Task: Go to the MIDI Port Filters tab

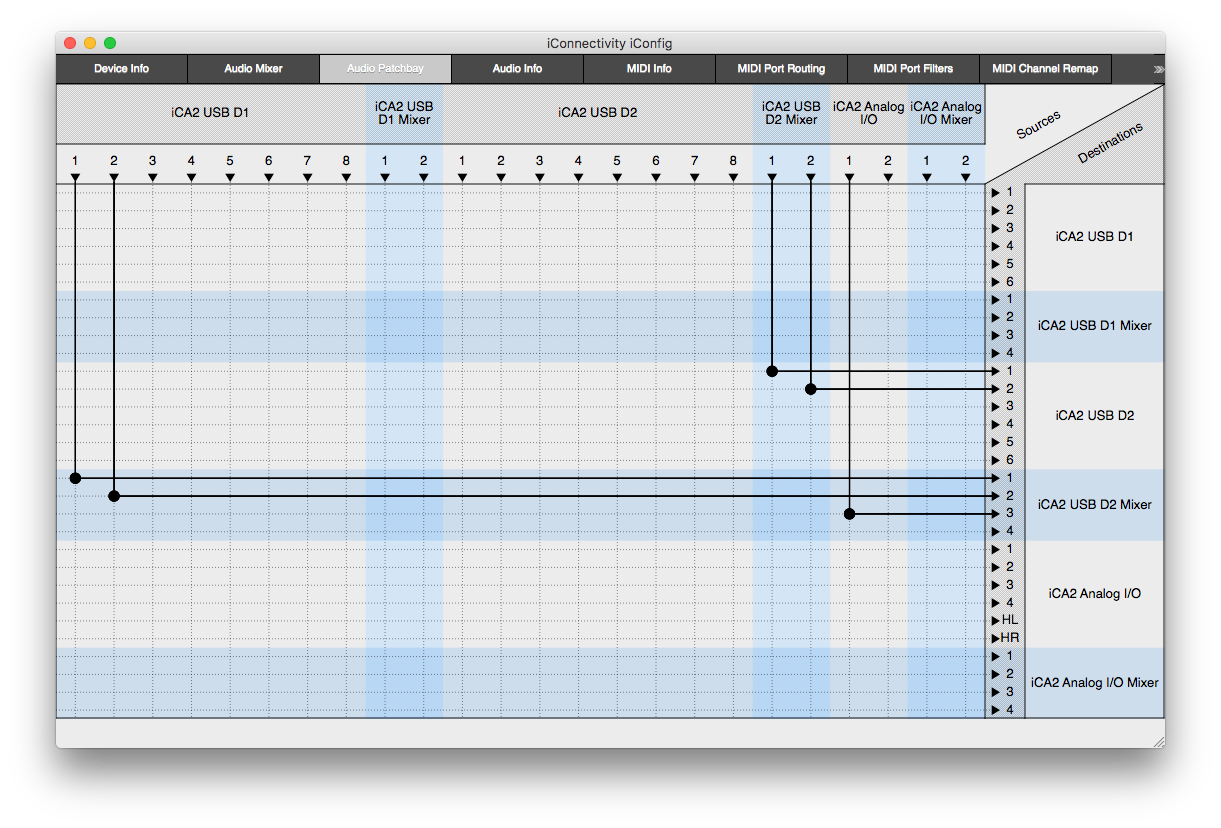Action: [x=914, y=69]
